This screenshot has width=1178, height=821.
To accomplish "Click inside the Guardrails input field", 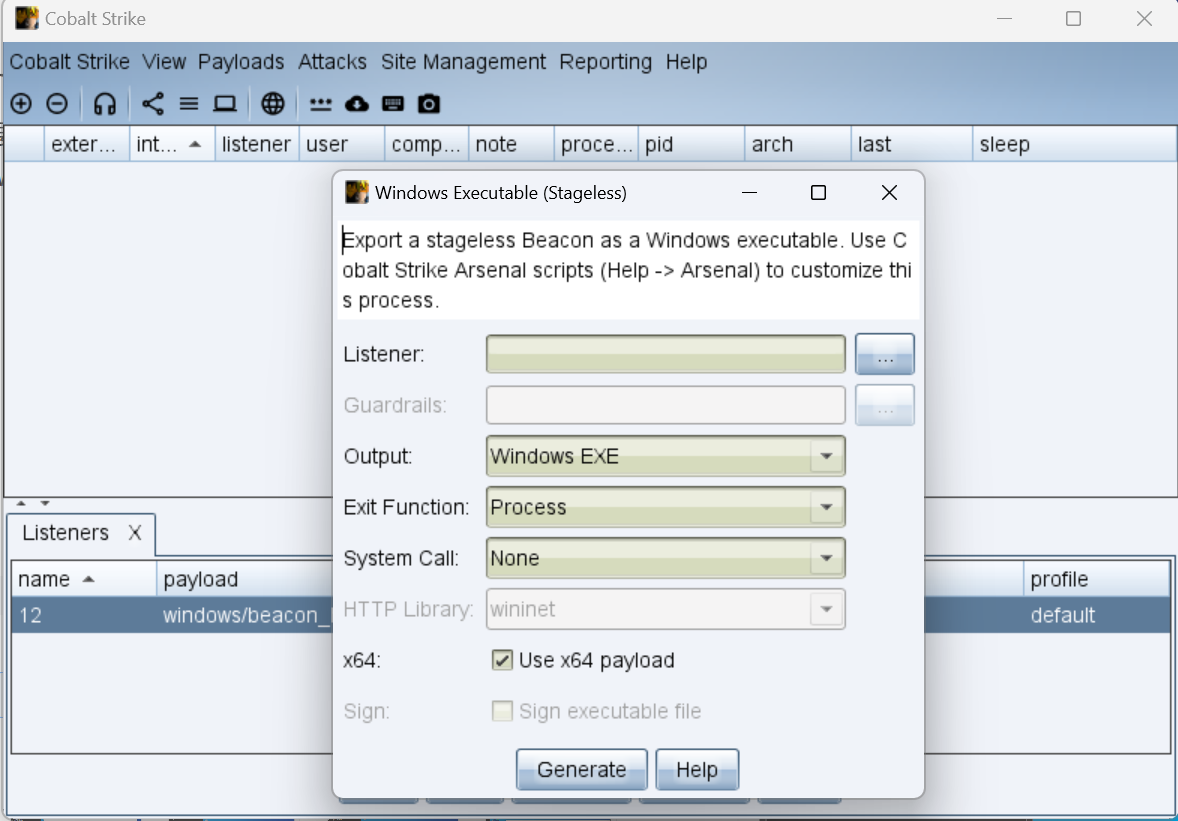I will click(x=666, y=405).
